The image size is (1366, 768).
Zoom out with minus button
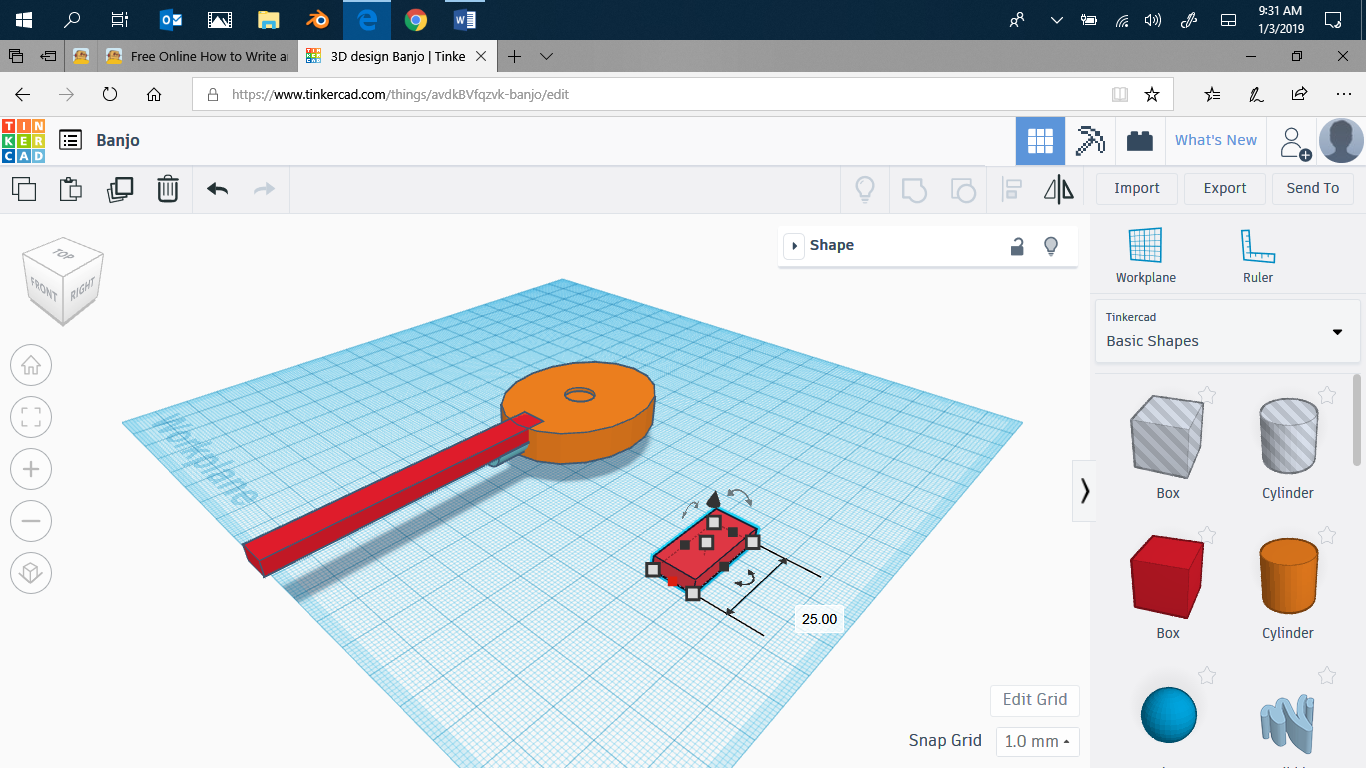click(31, 521)
